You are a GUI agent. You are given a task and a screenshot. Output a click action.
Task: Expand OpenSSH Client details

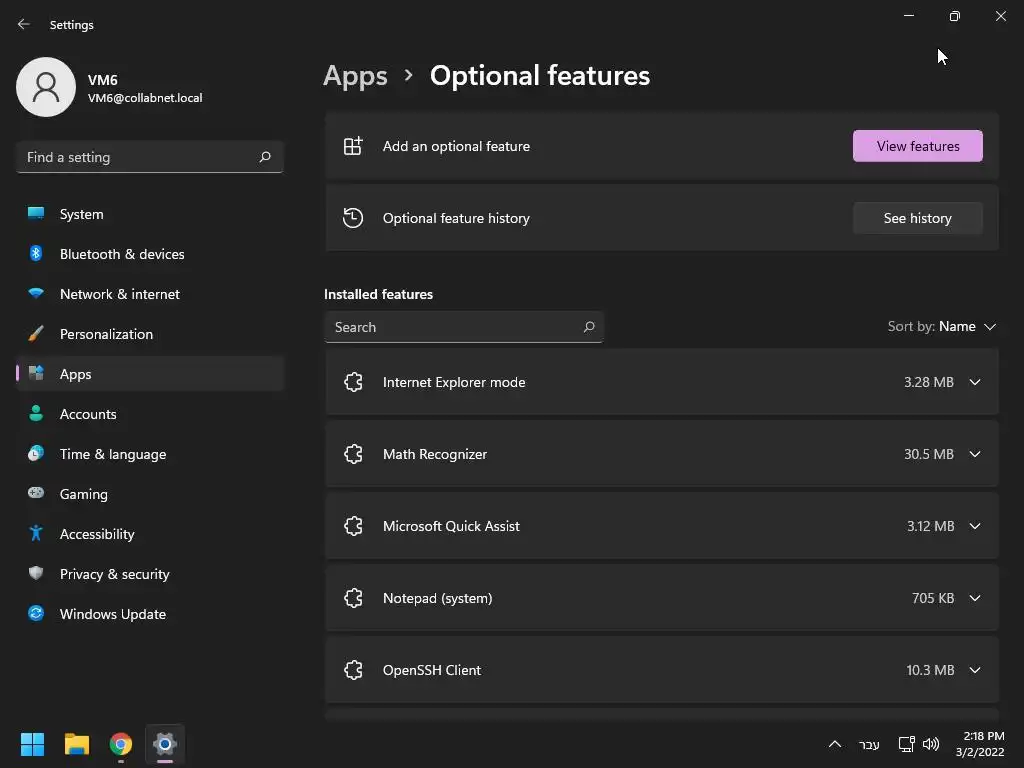[x=975, y=670]
